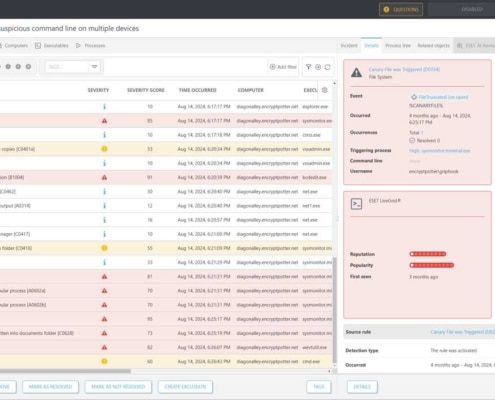Open the Triggering process link

pyautogui.click(x=439, y=151)
